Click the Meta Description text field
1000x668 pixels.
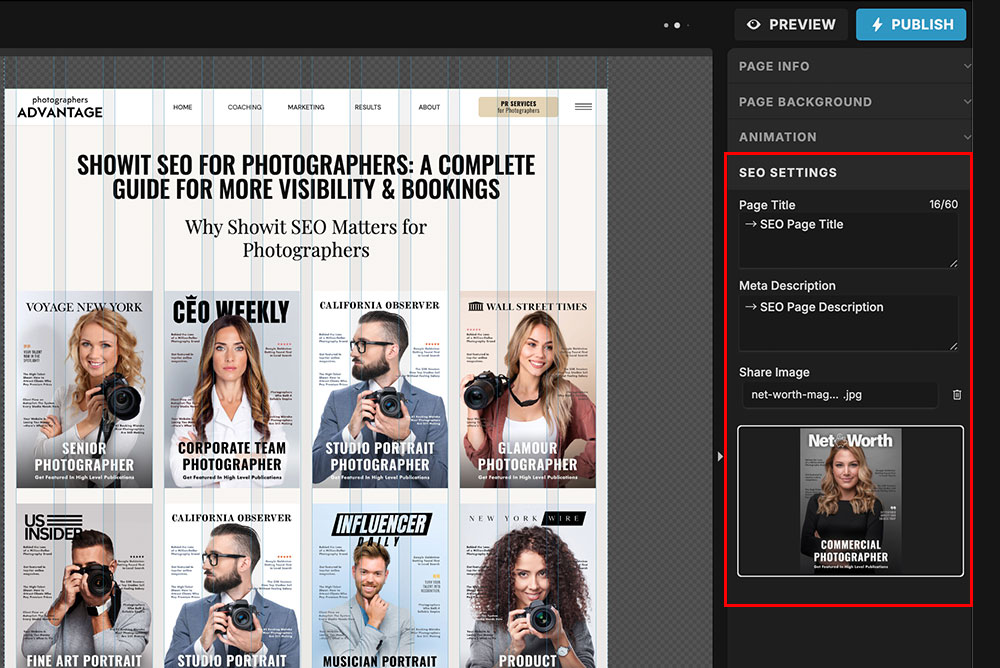point(848,323)
